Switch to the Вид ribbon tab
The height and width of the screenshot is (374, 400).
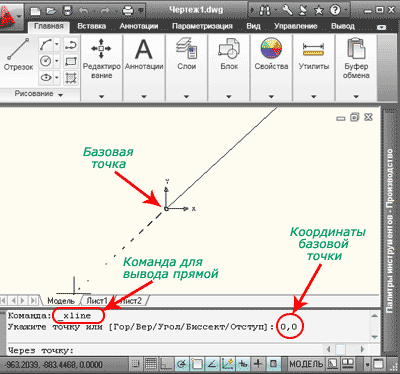pyautogui.click(x=253, y=26)
